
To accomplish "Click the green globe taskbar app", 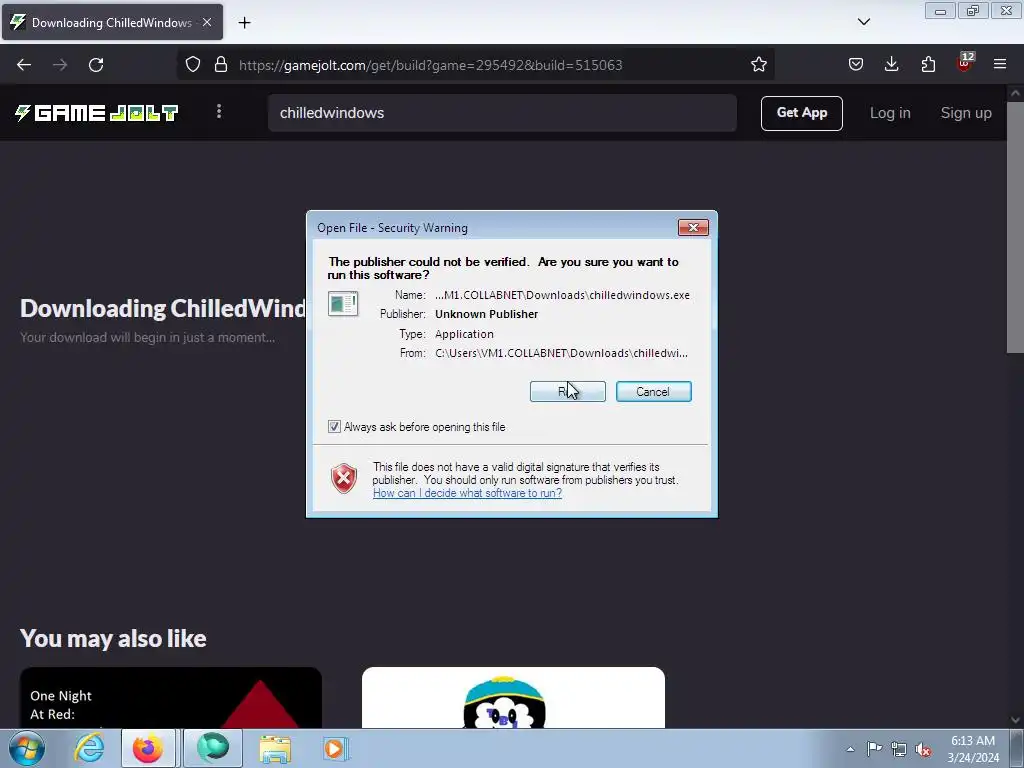I will pos(213,748).
